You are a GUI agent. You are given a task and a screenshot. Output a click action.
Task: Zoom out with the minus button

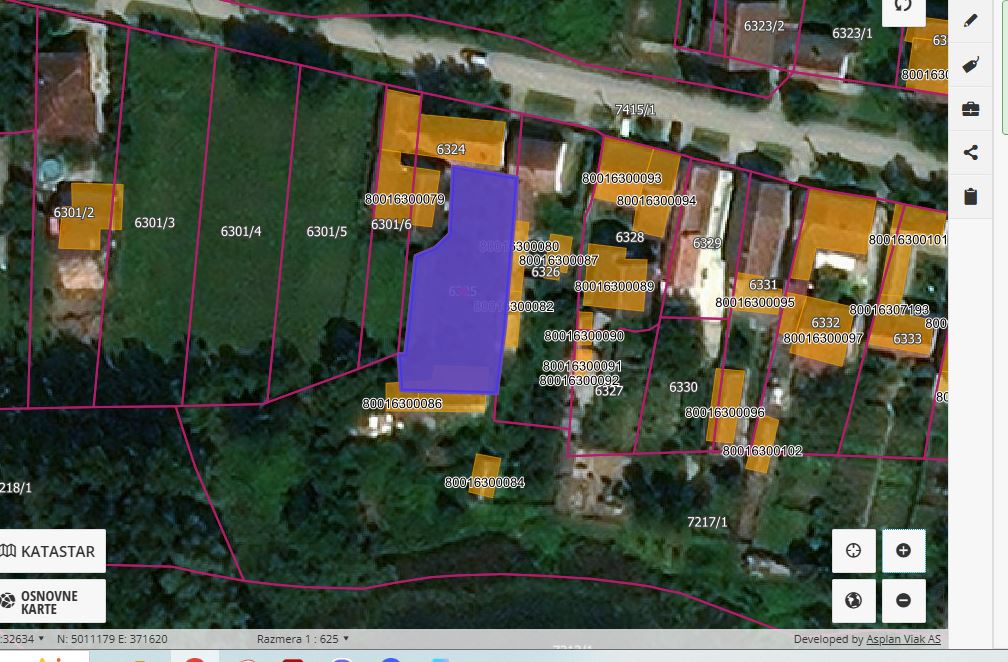pos(903,601)
